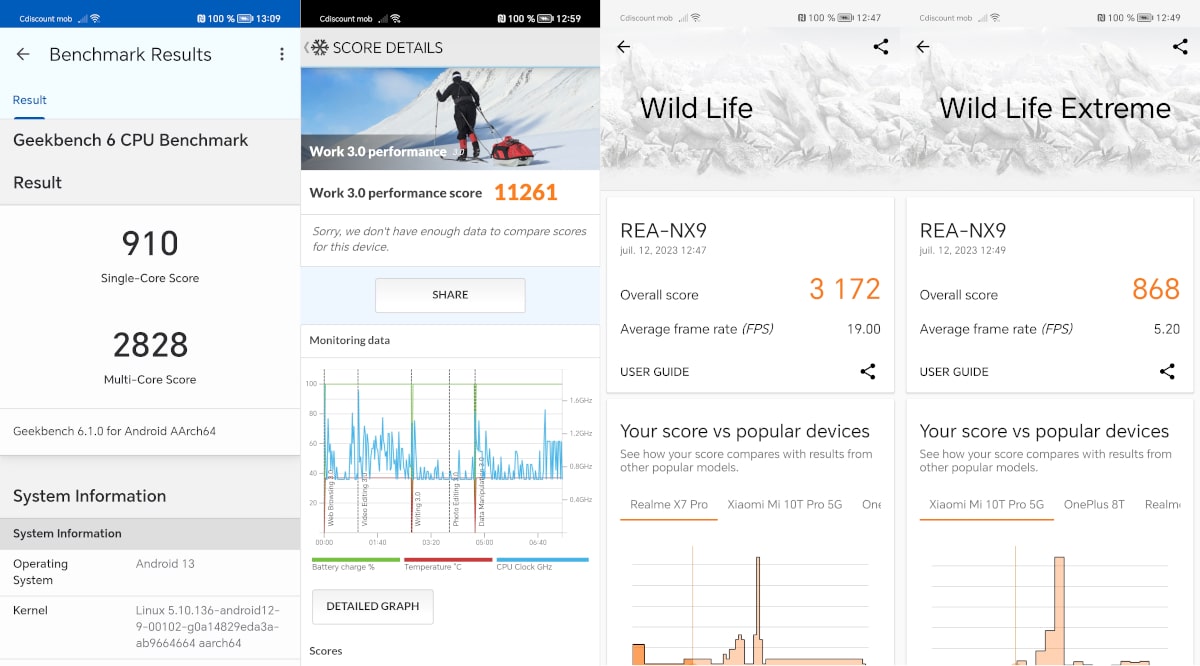Tap the PCMark monitoring data graph
Screen dimensions: 1200x666
pyautogui.click(x=450, y=456)
